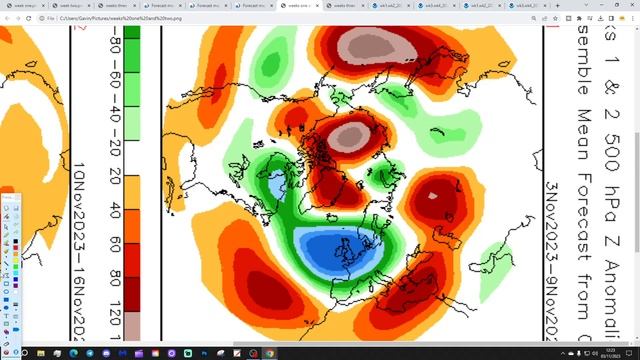This screenshot has width=640, height=360.
Task: Open the notifications icon in system tray
Action: (x=629, y=353)
